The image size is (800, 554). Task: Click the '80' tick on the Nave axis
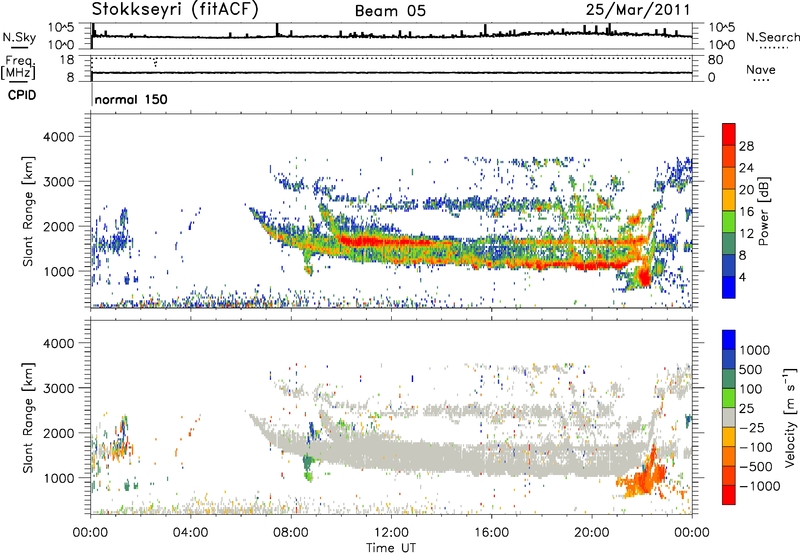pyautogui.click(x=715, y=60)
